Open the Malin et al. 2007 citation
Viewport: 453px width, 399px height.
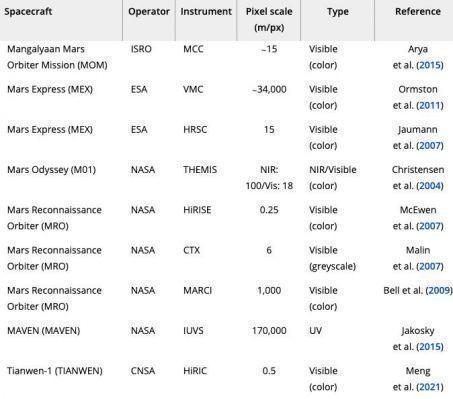(x=430, y=266)
